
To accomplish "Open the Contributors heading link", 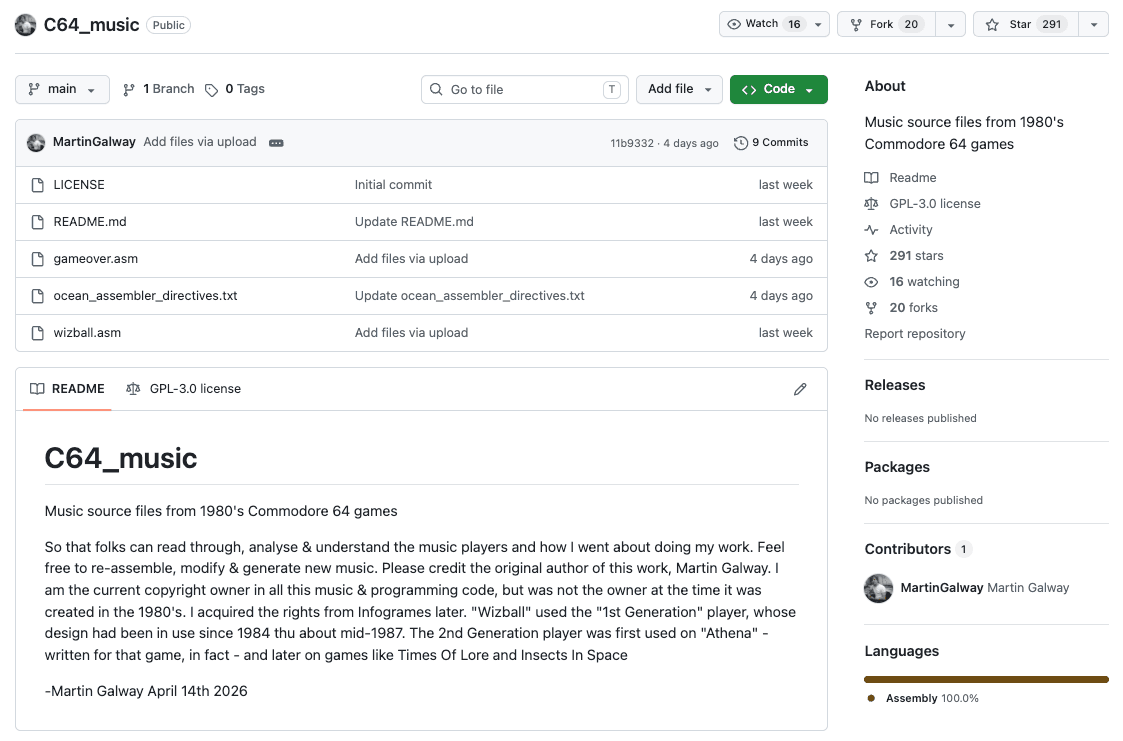I will [917, 549].
